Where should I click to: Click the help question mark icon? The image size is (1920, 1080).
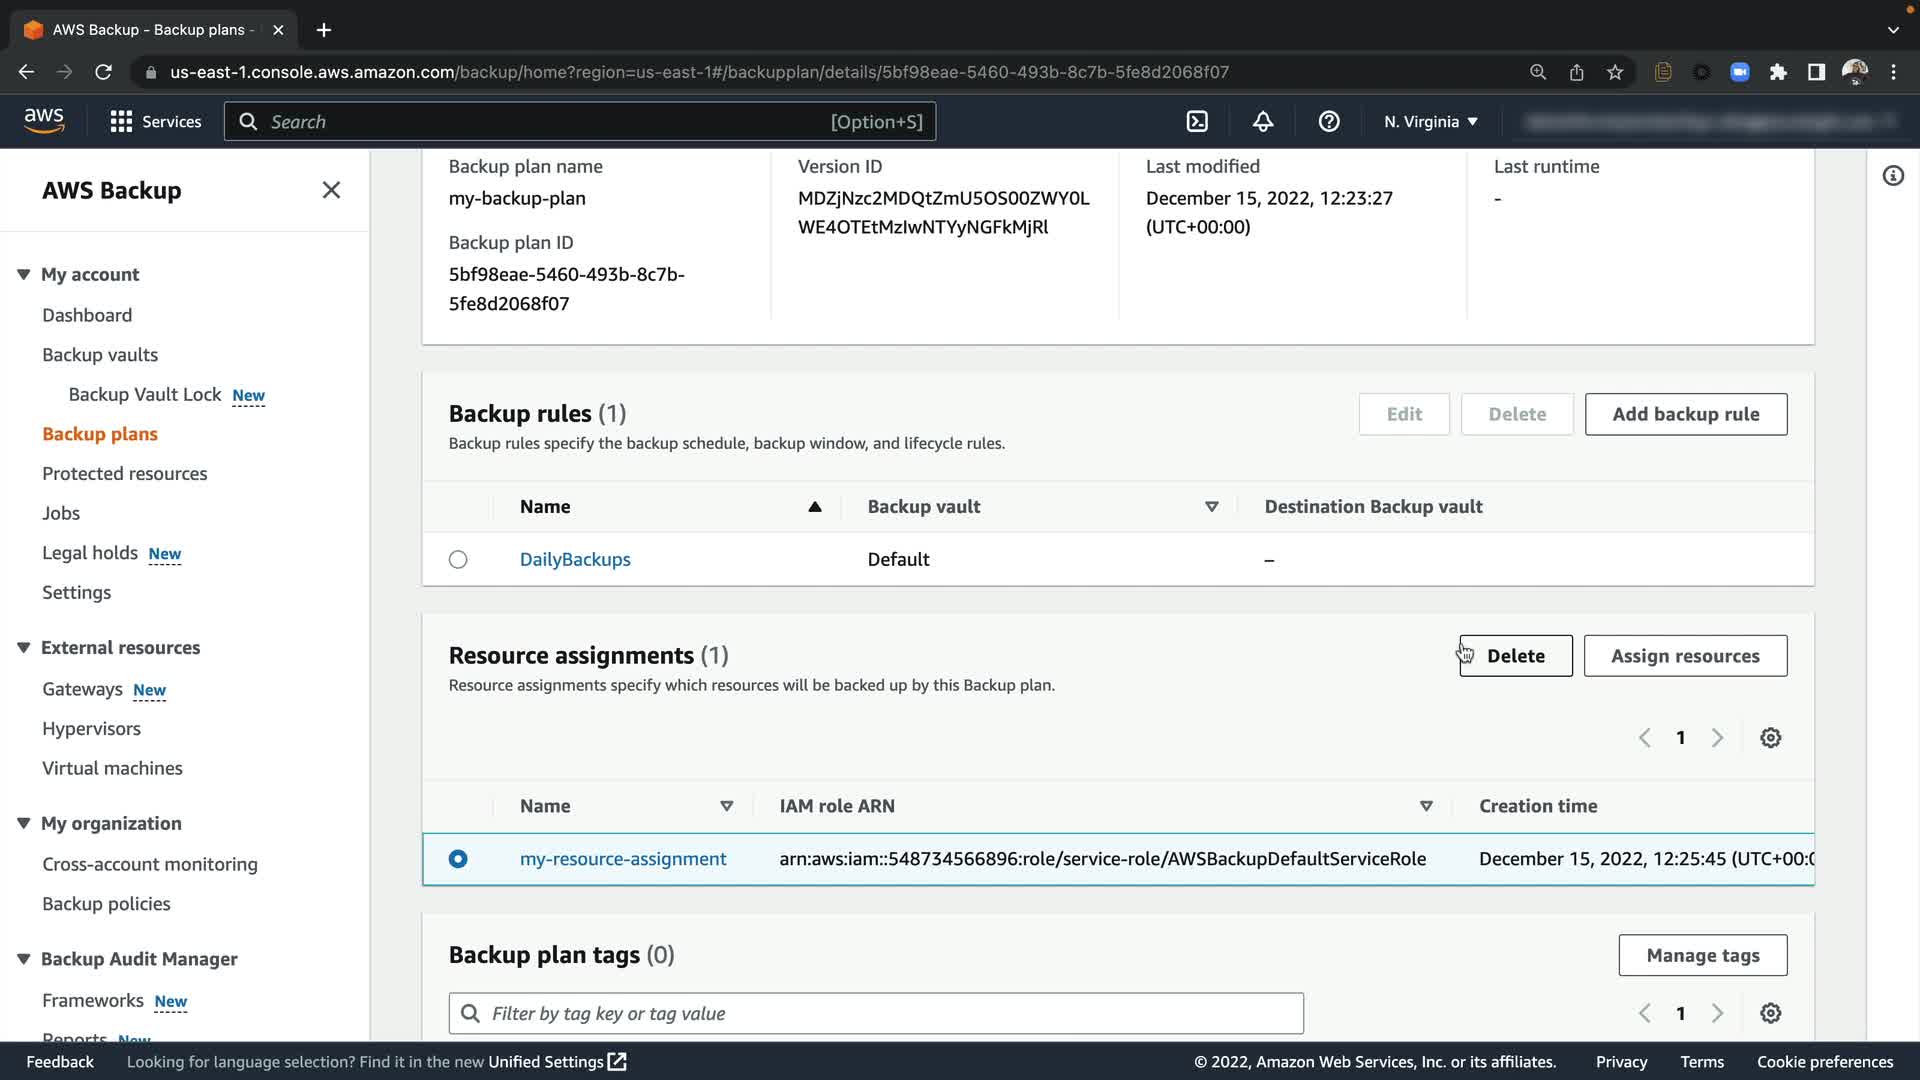[x=1329, y=121]
